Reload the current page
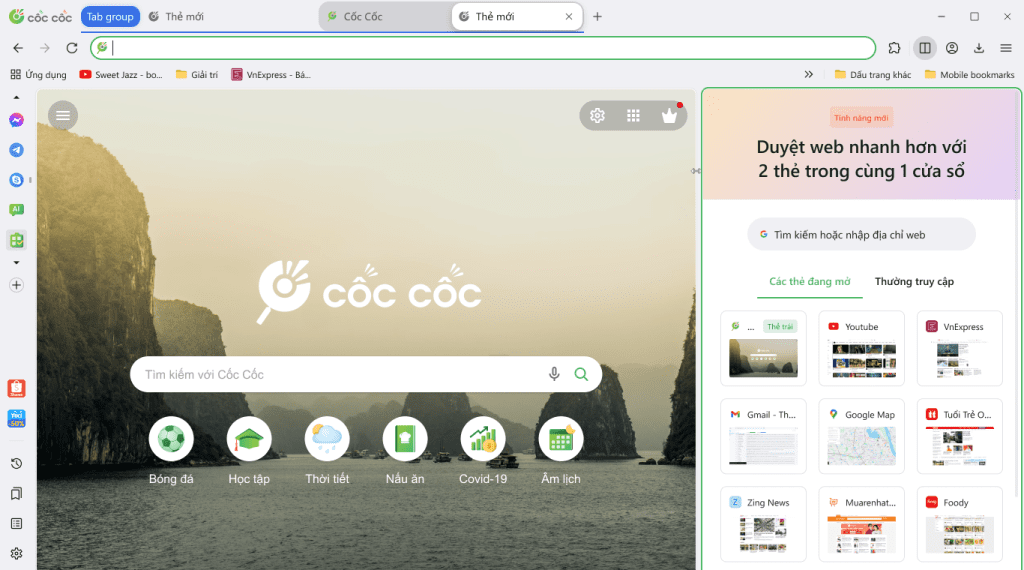 coord(72,48)
